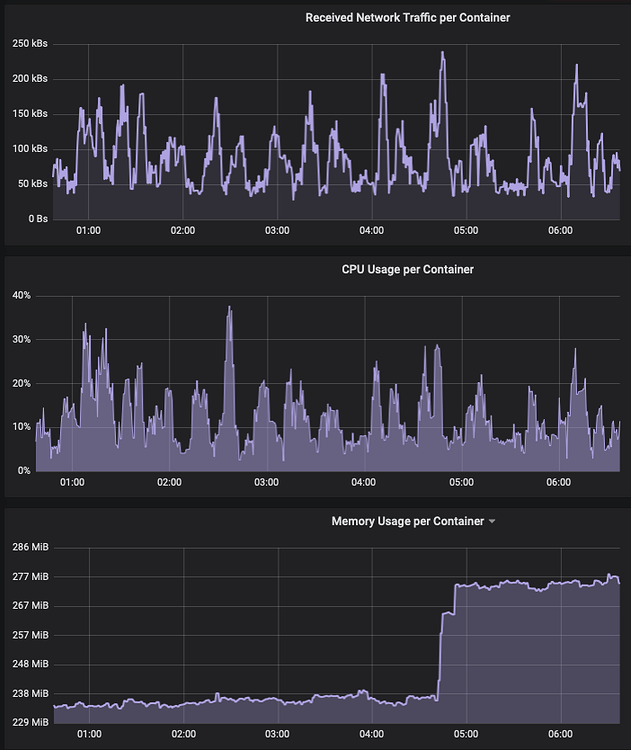Click the 229 MiB axis label
631x750 pixels.
(30, 722)
